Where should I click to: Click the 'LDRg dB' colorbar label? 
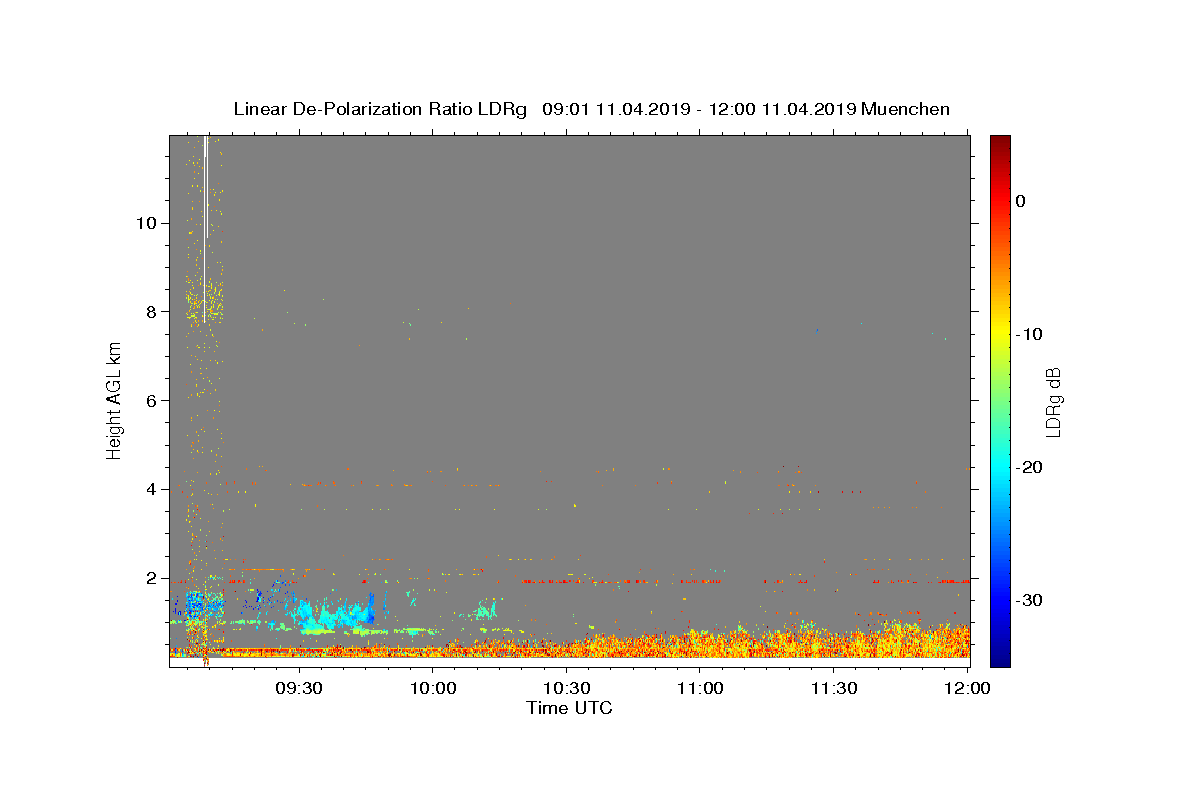click(1053, 402)
